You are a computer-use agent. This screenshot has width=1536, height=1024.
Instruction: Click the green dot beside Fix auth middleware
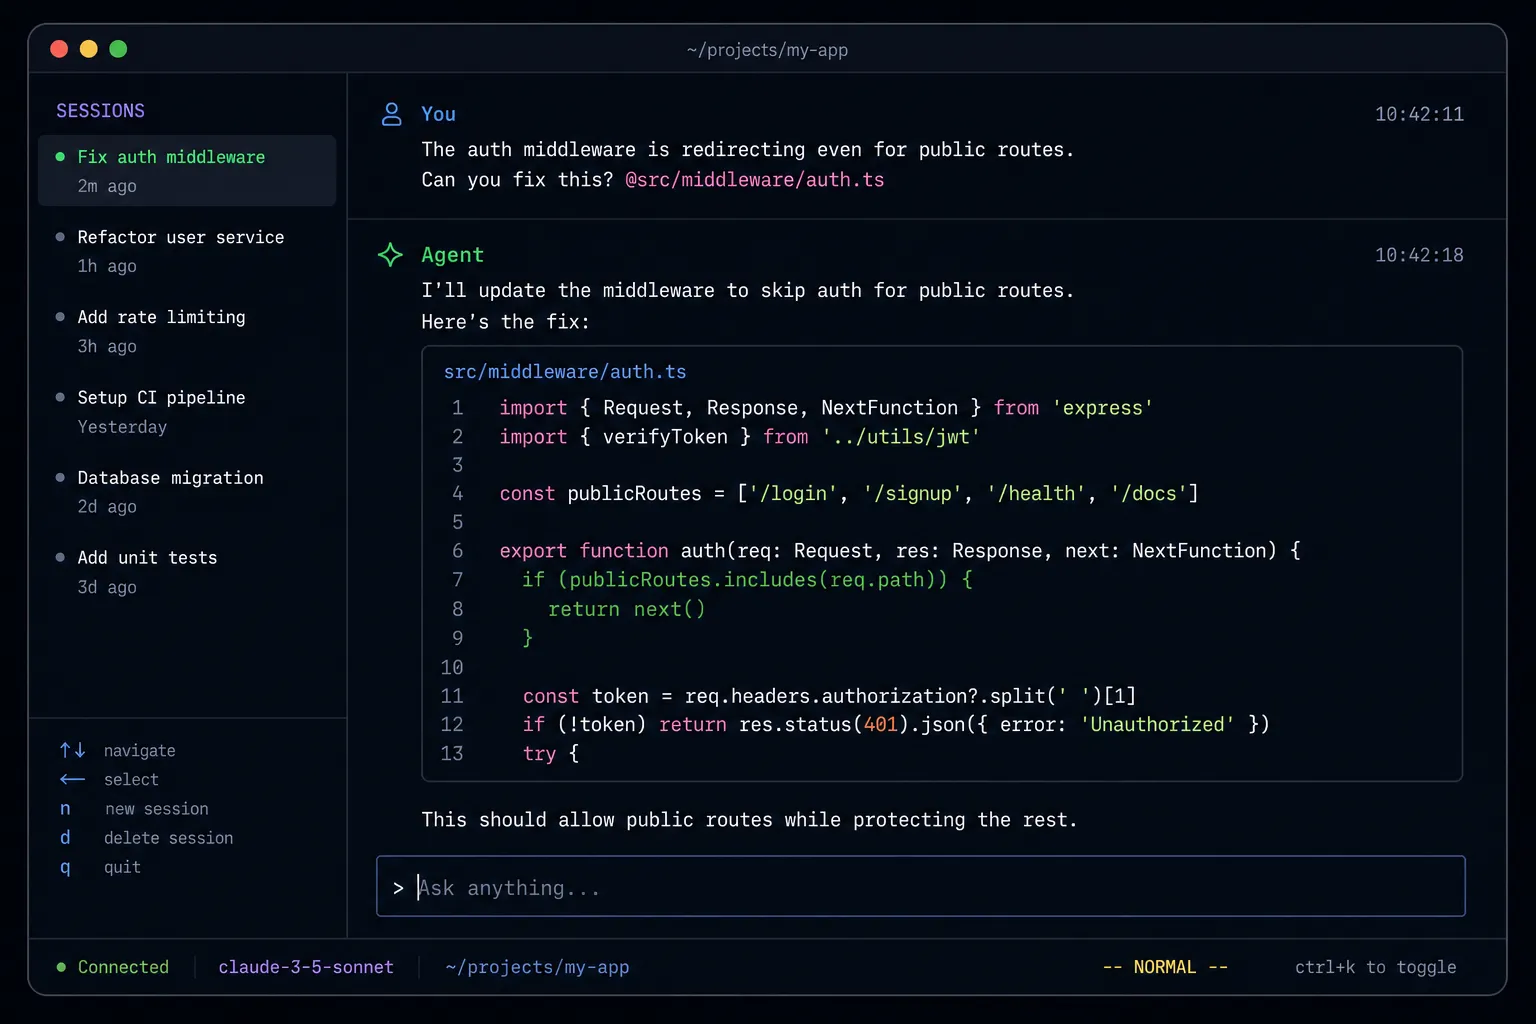point(60,157)
